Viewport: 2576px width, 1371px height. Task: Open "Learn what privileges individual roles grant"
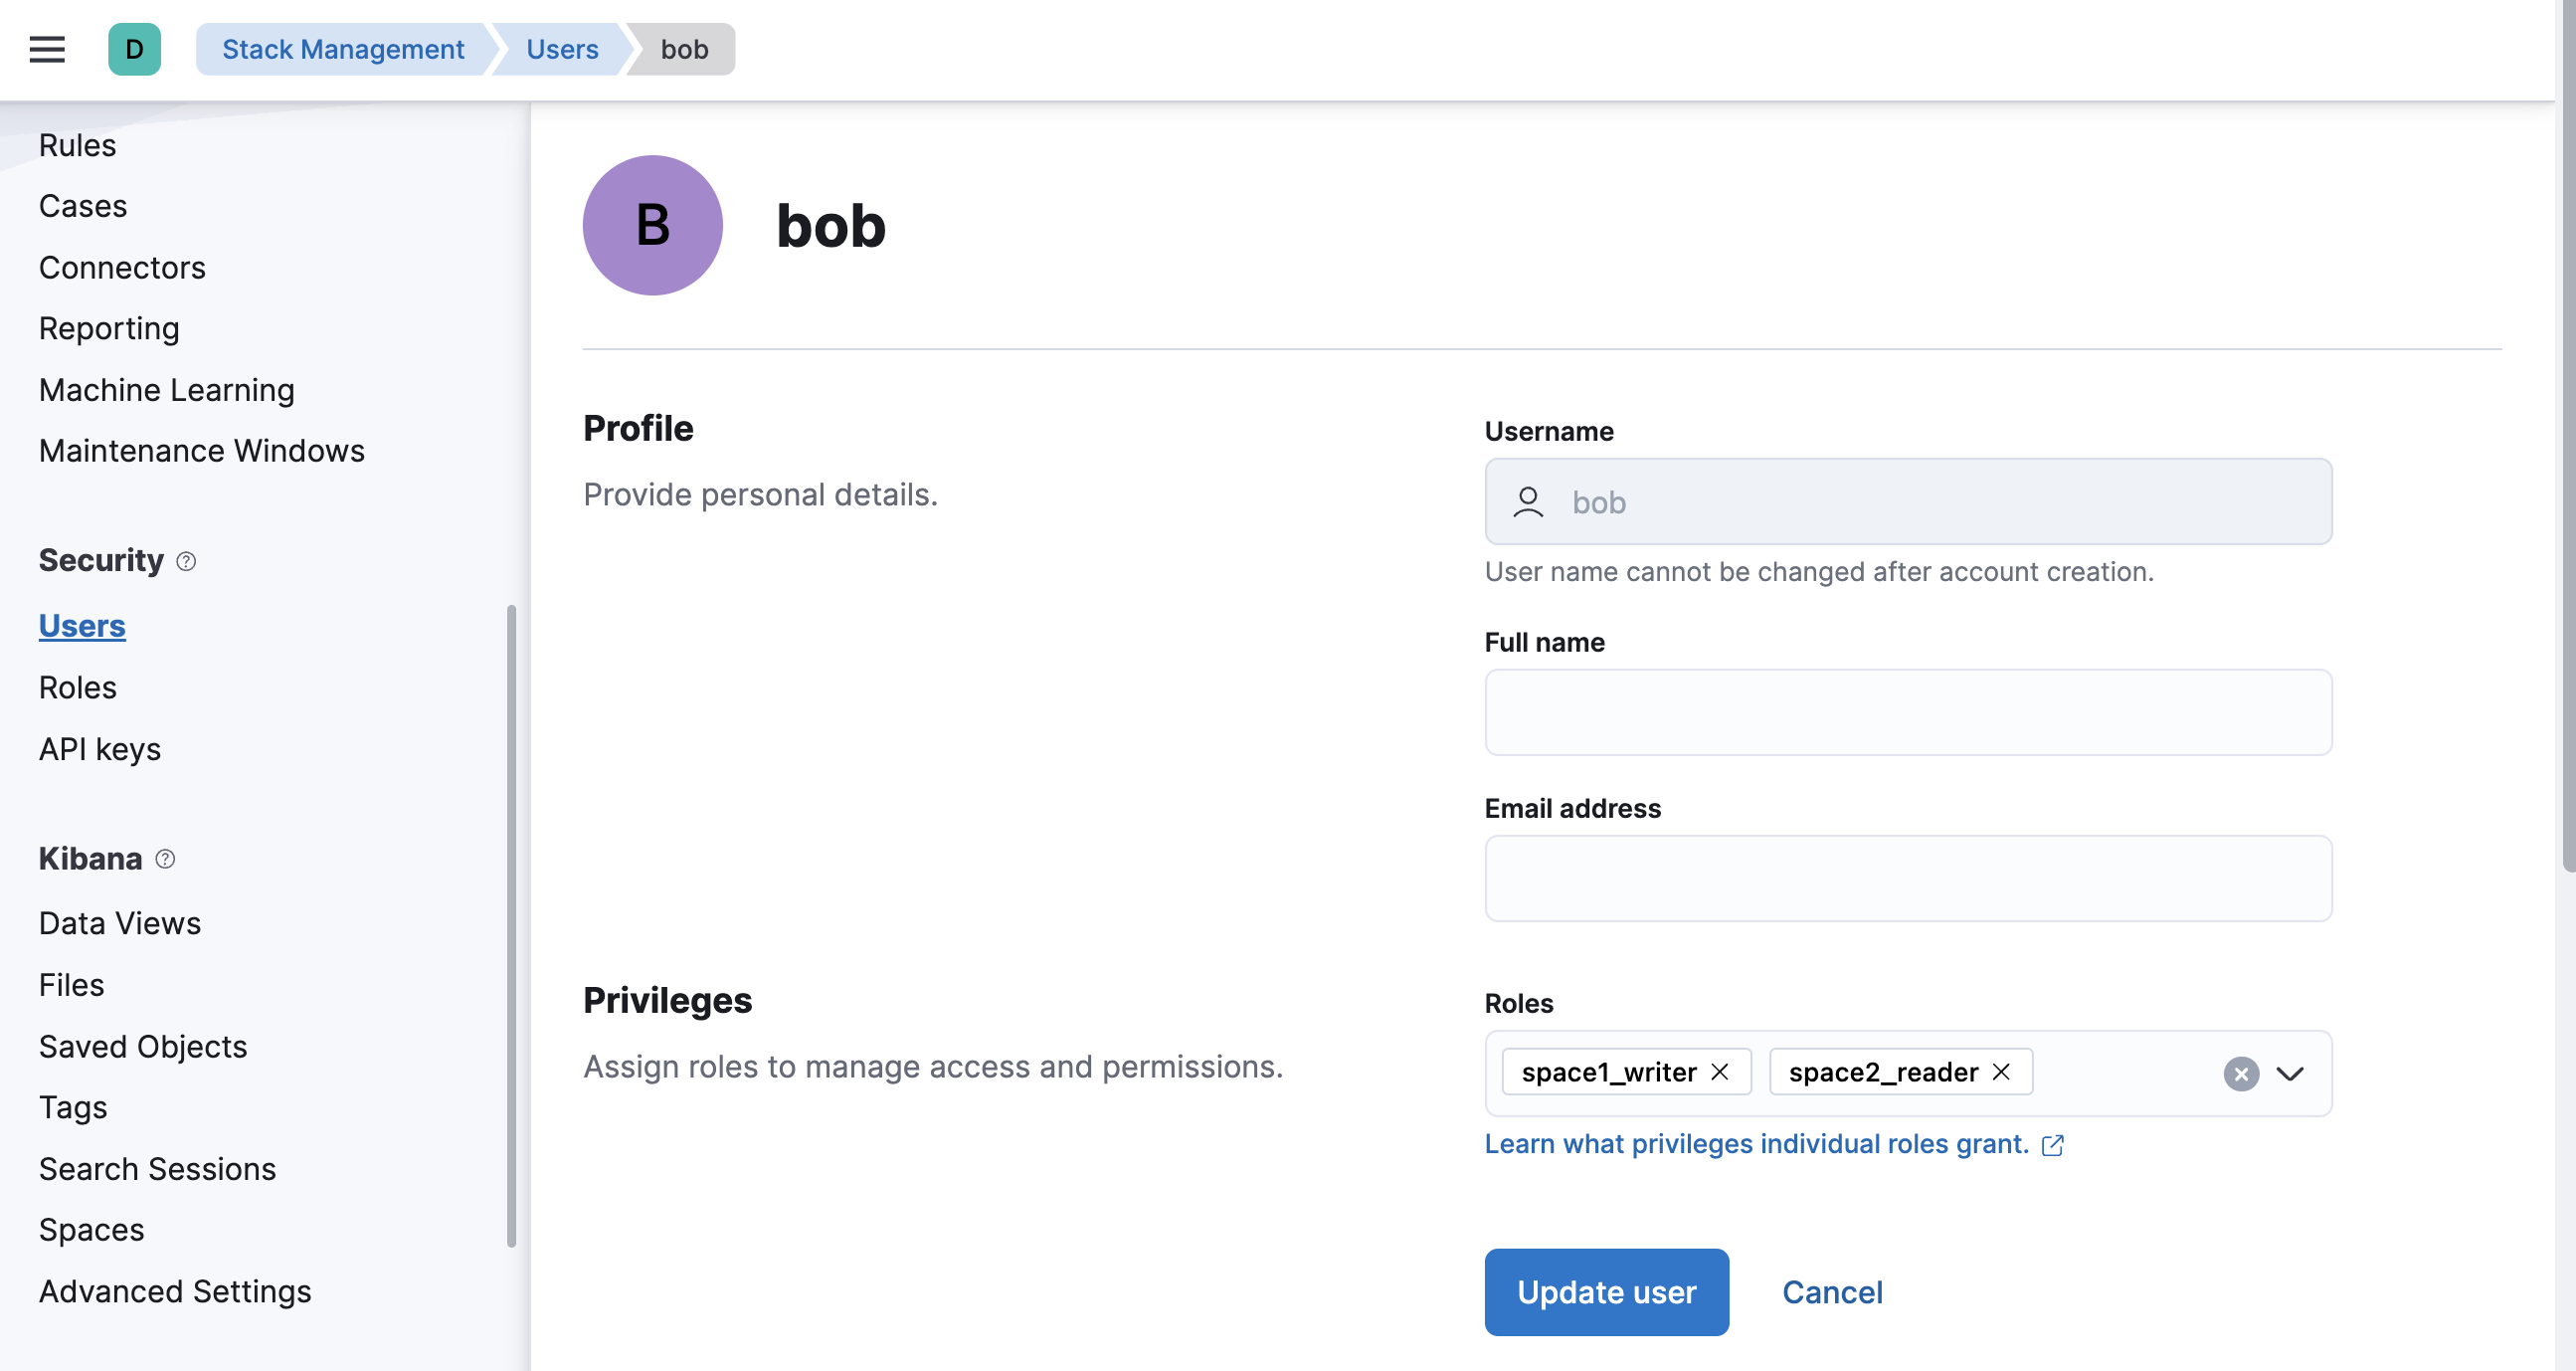click(x=1757, y=1143)
